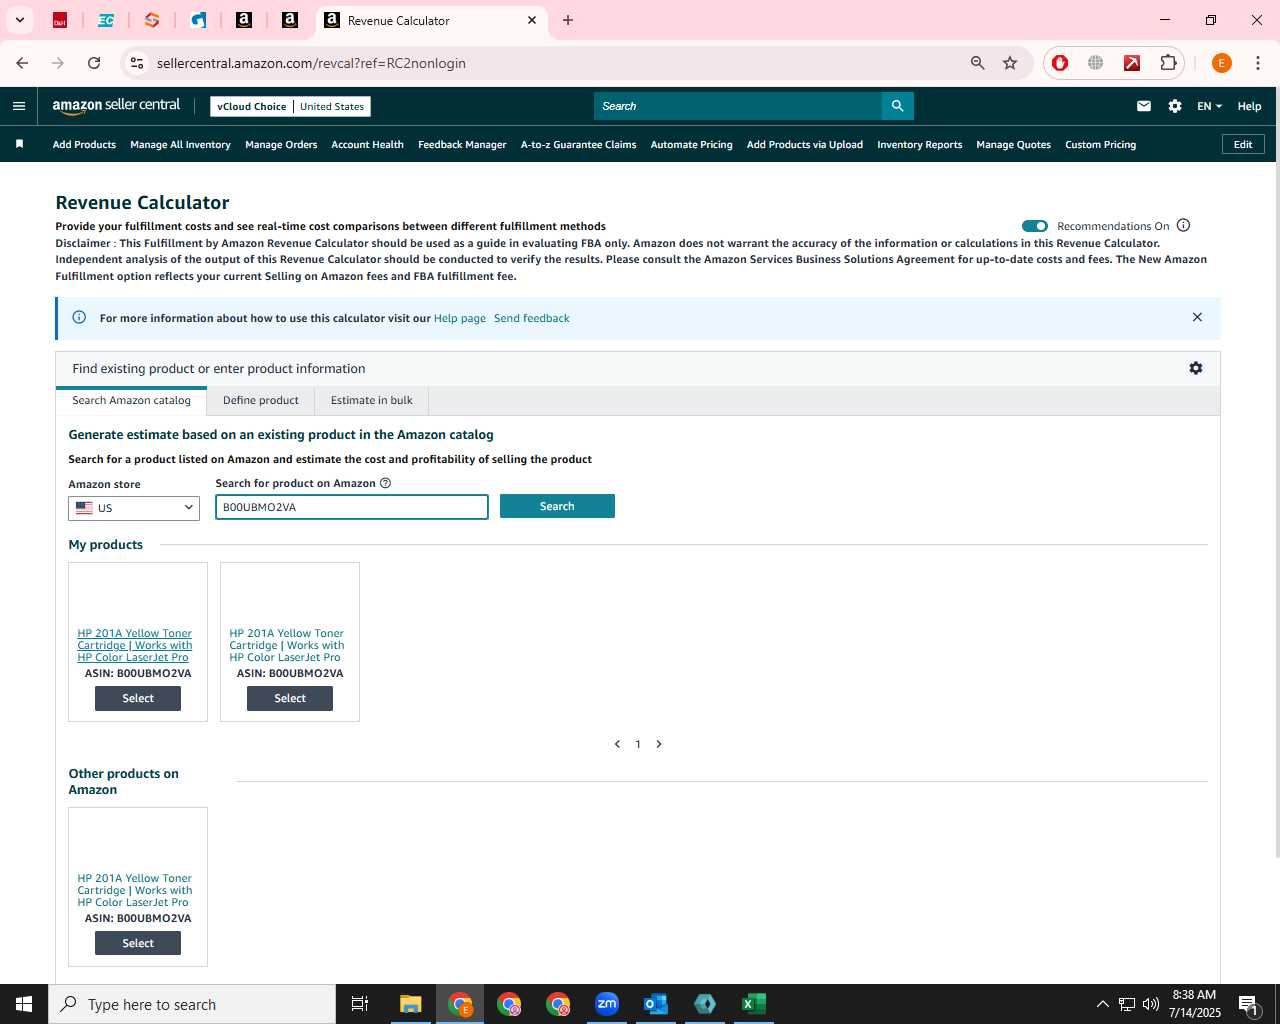This screenshot has width=1280, height=1024.
Task: Switch to the Estimate in bulk tab
Action: [372, 400]
